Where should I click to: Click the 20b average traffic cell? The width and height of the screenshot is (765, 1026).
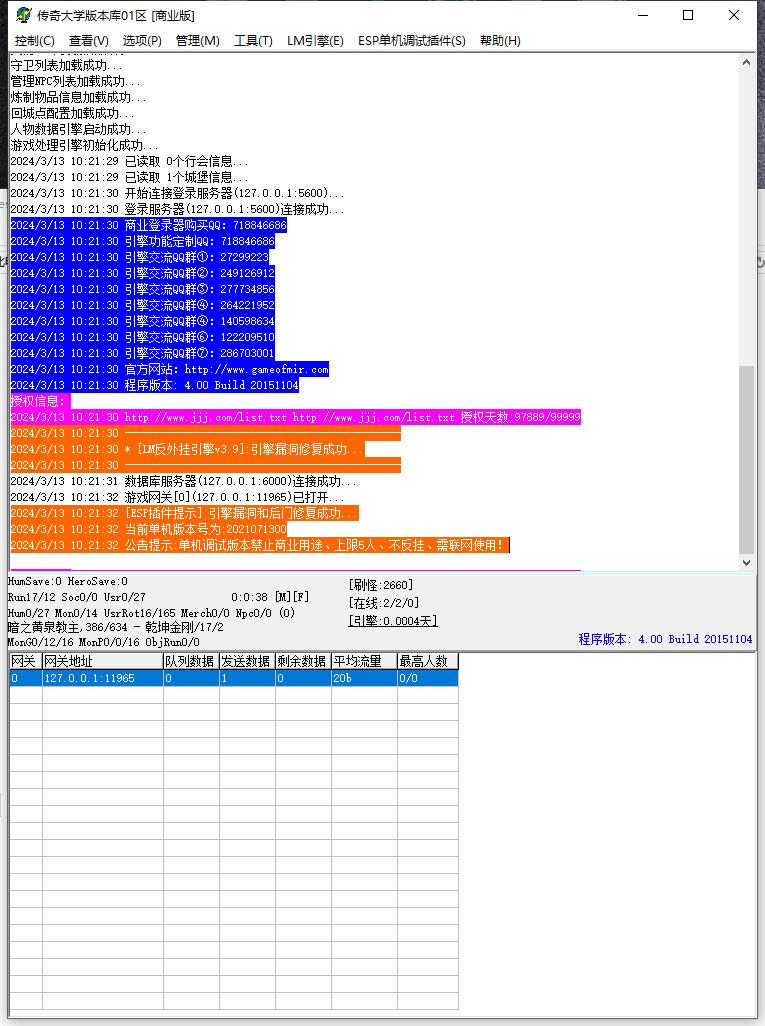tap(364, 679)
